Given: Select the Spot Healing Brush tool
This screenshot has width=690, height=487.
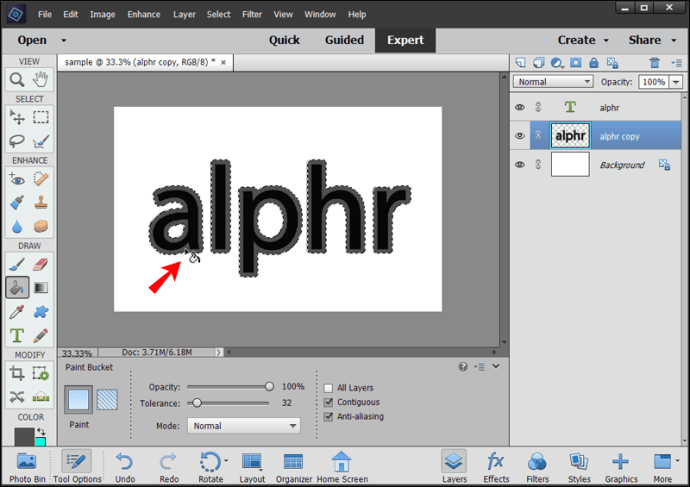Looking at the screenshot, I should [x=40, y=179].
